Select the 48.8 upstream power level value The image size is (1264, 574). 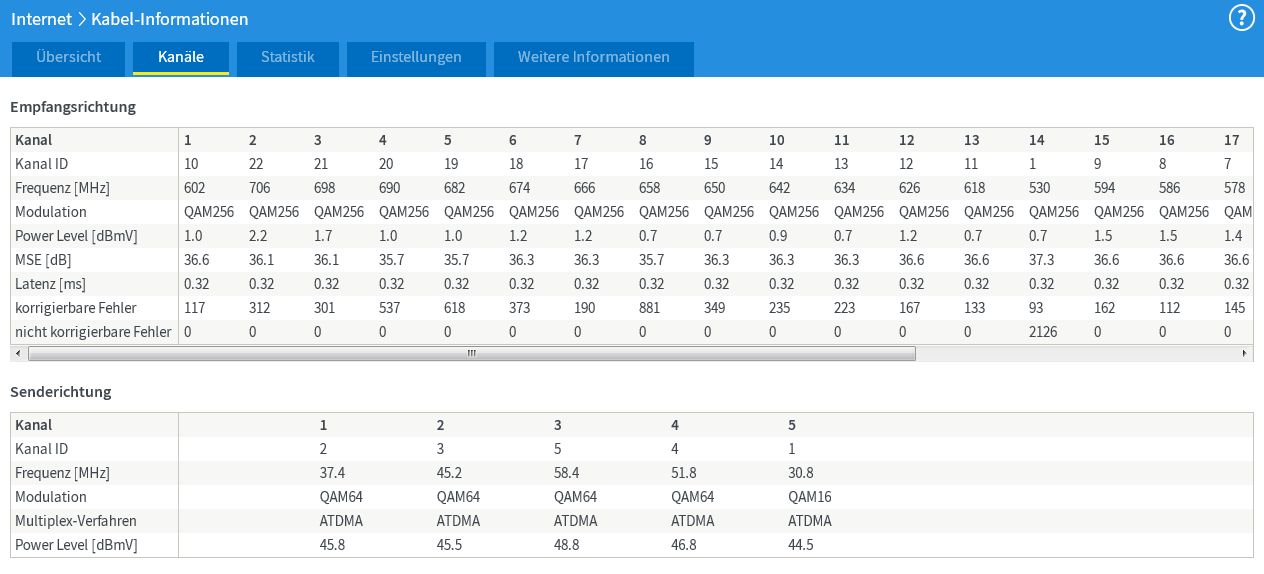click(x=567, y=545)
